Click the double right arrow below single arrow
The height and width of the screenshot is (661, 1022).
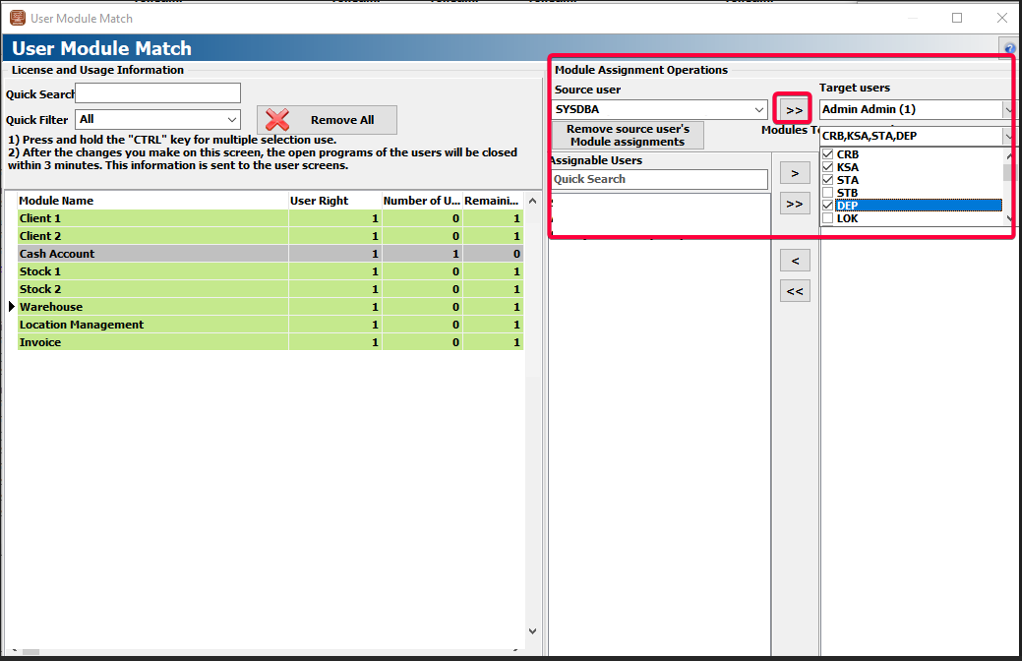pos(794,204)
